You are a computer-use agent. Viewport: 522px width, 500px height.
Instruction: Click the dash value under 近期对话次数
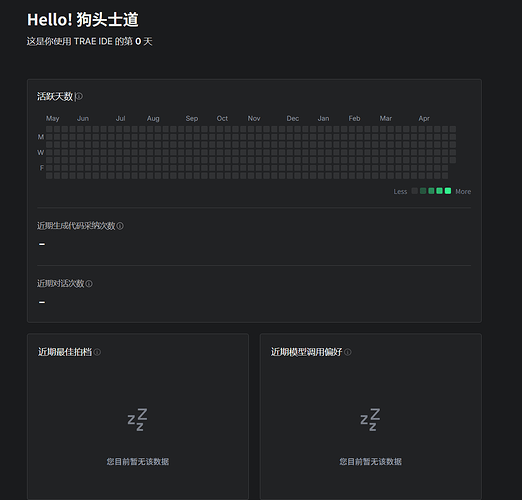pyautogui.click(x=42, y=302)
